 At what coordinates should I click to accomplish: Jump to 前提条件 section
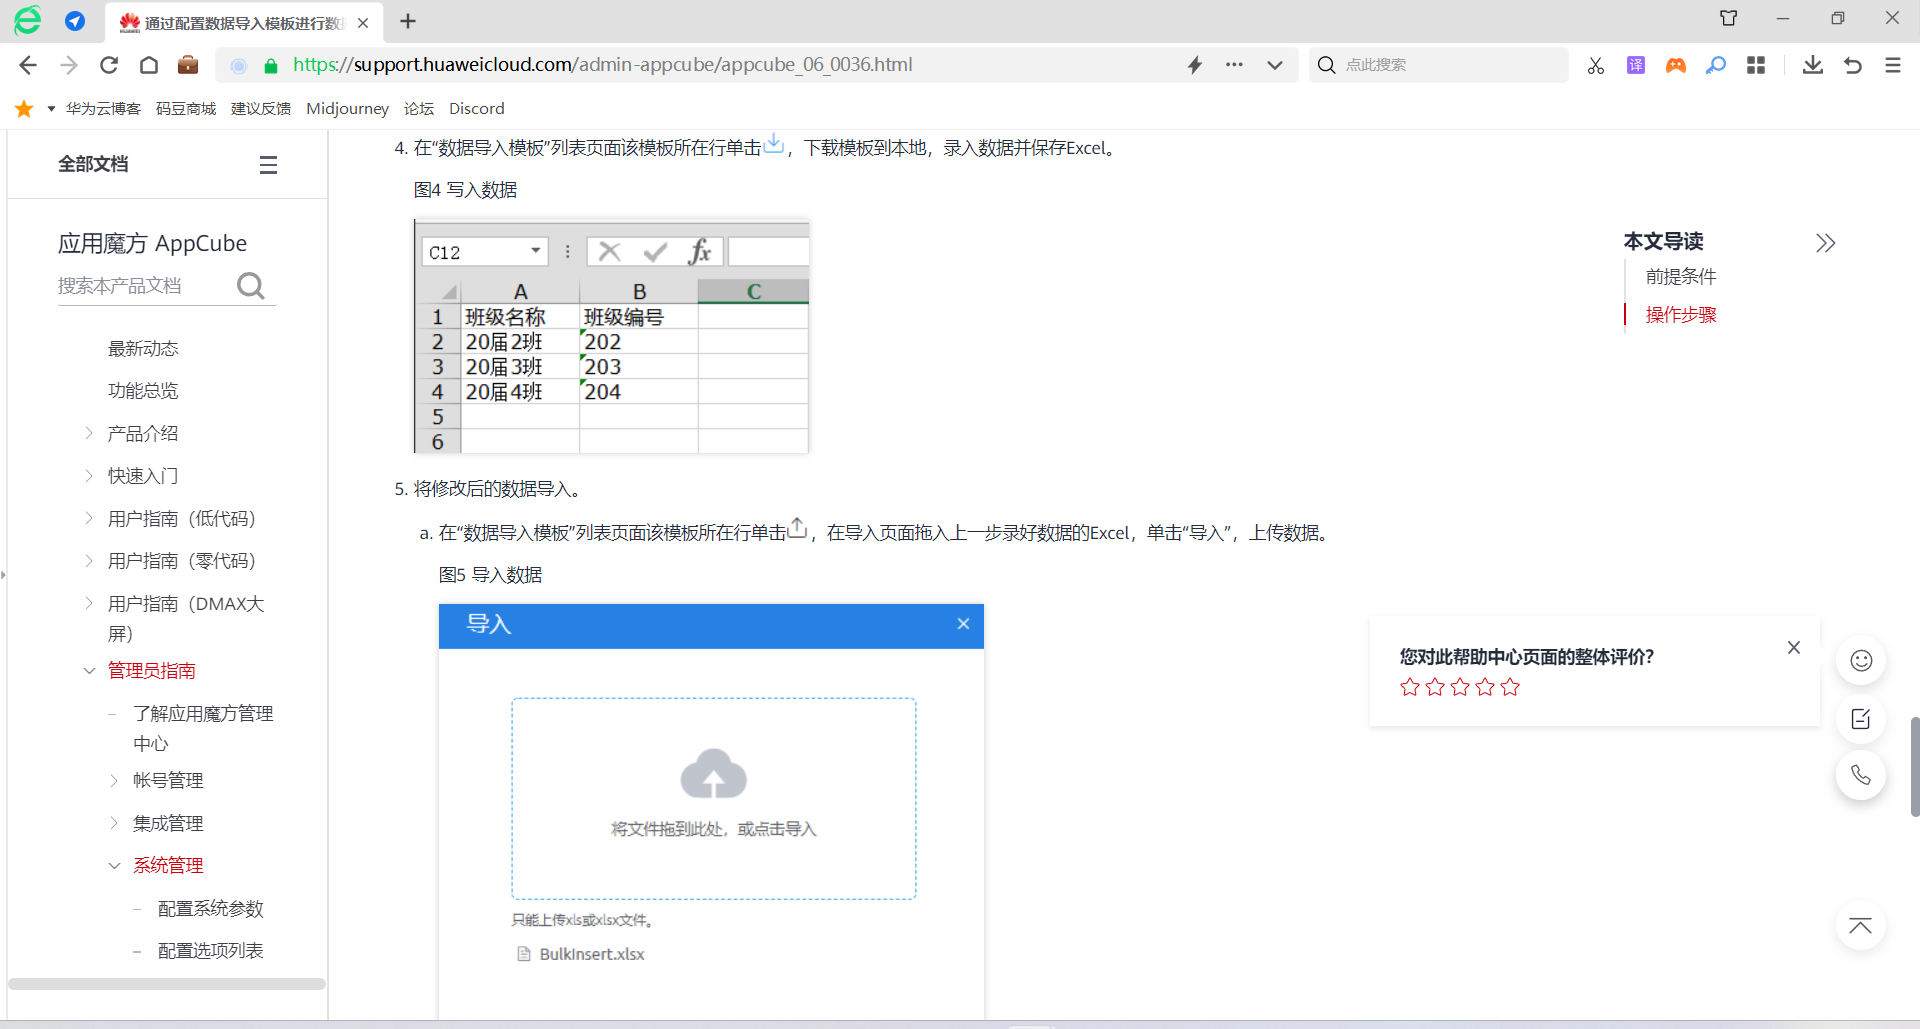coord(1681,276)
